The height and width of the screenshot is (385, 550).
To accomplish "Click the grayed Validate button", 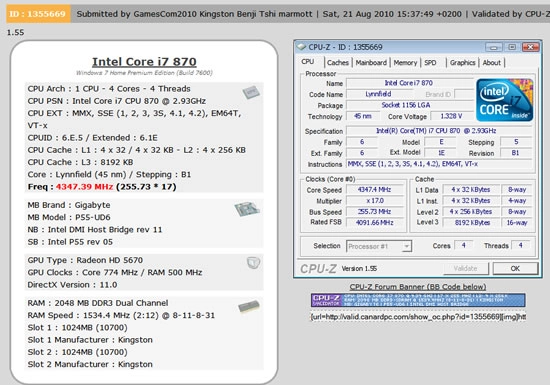I will [x=465, y=269].
